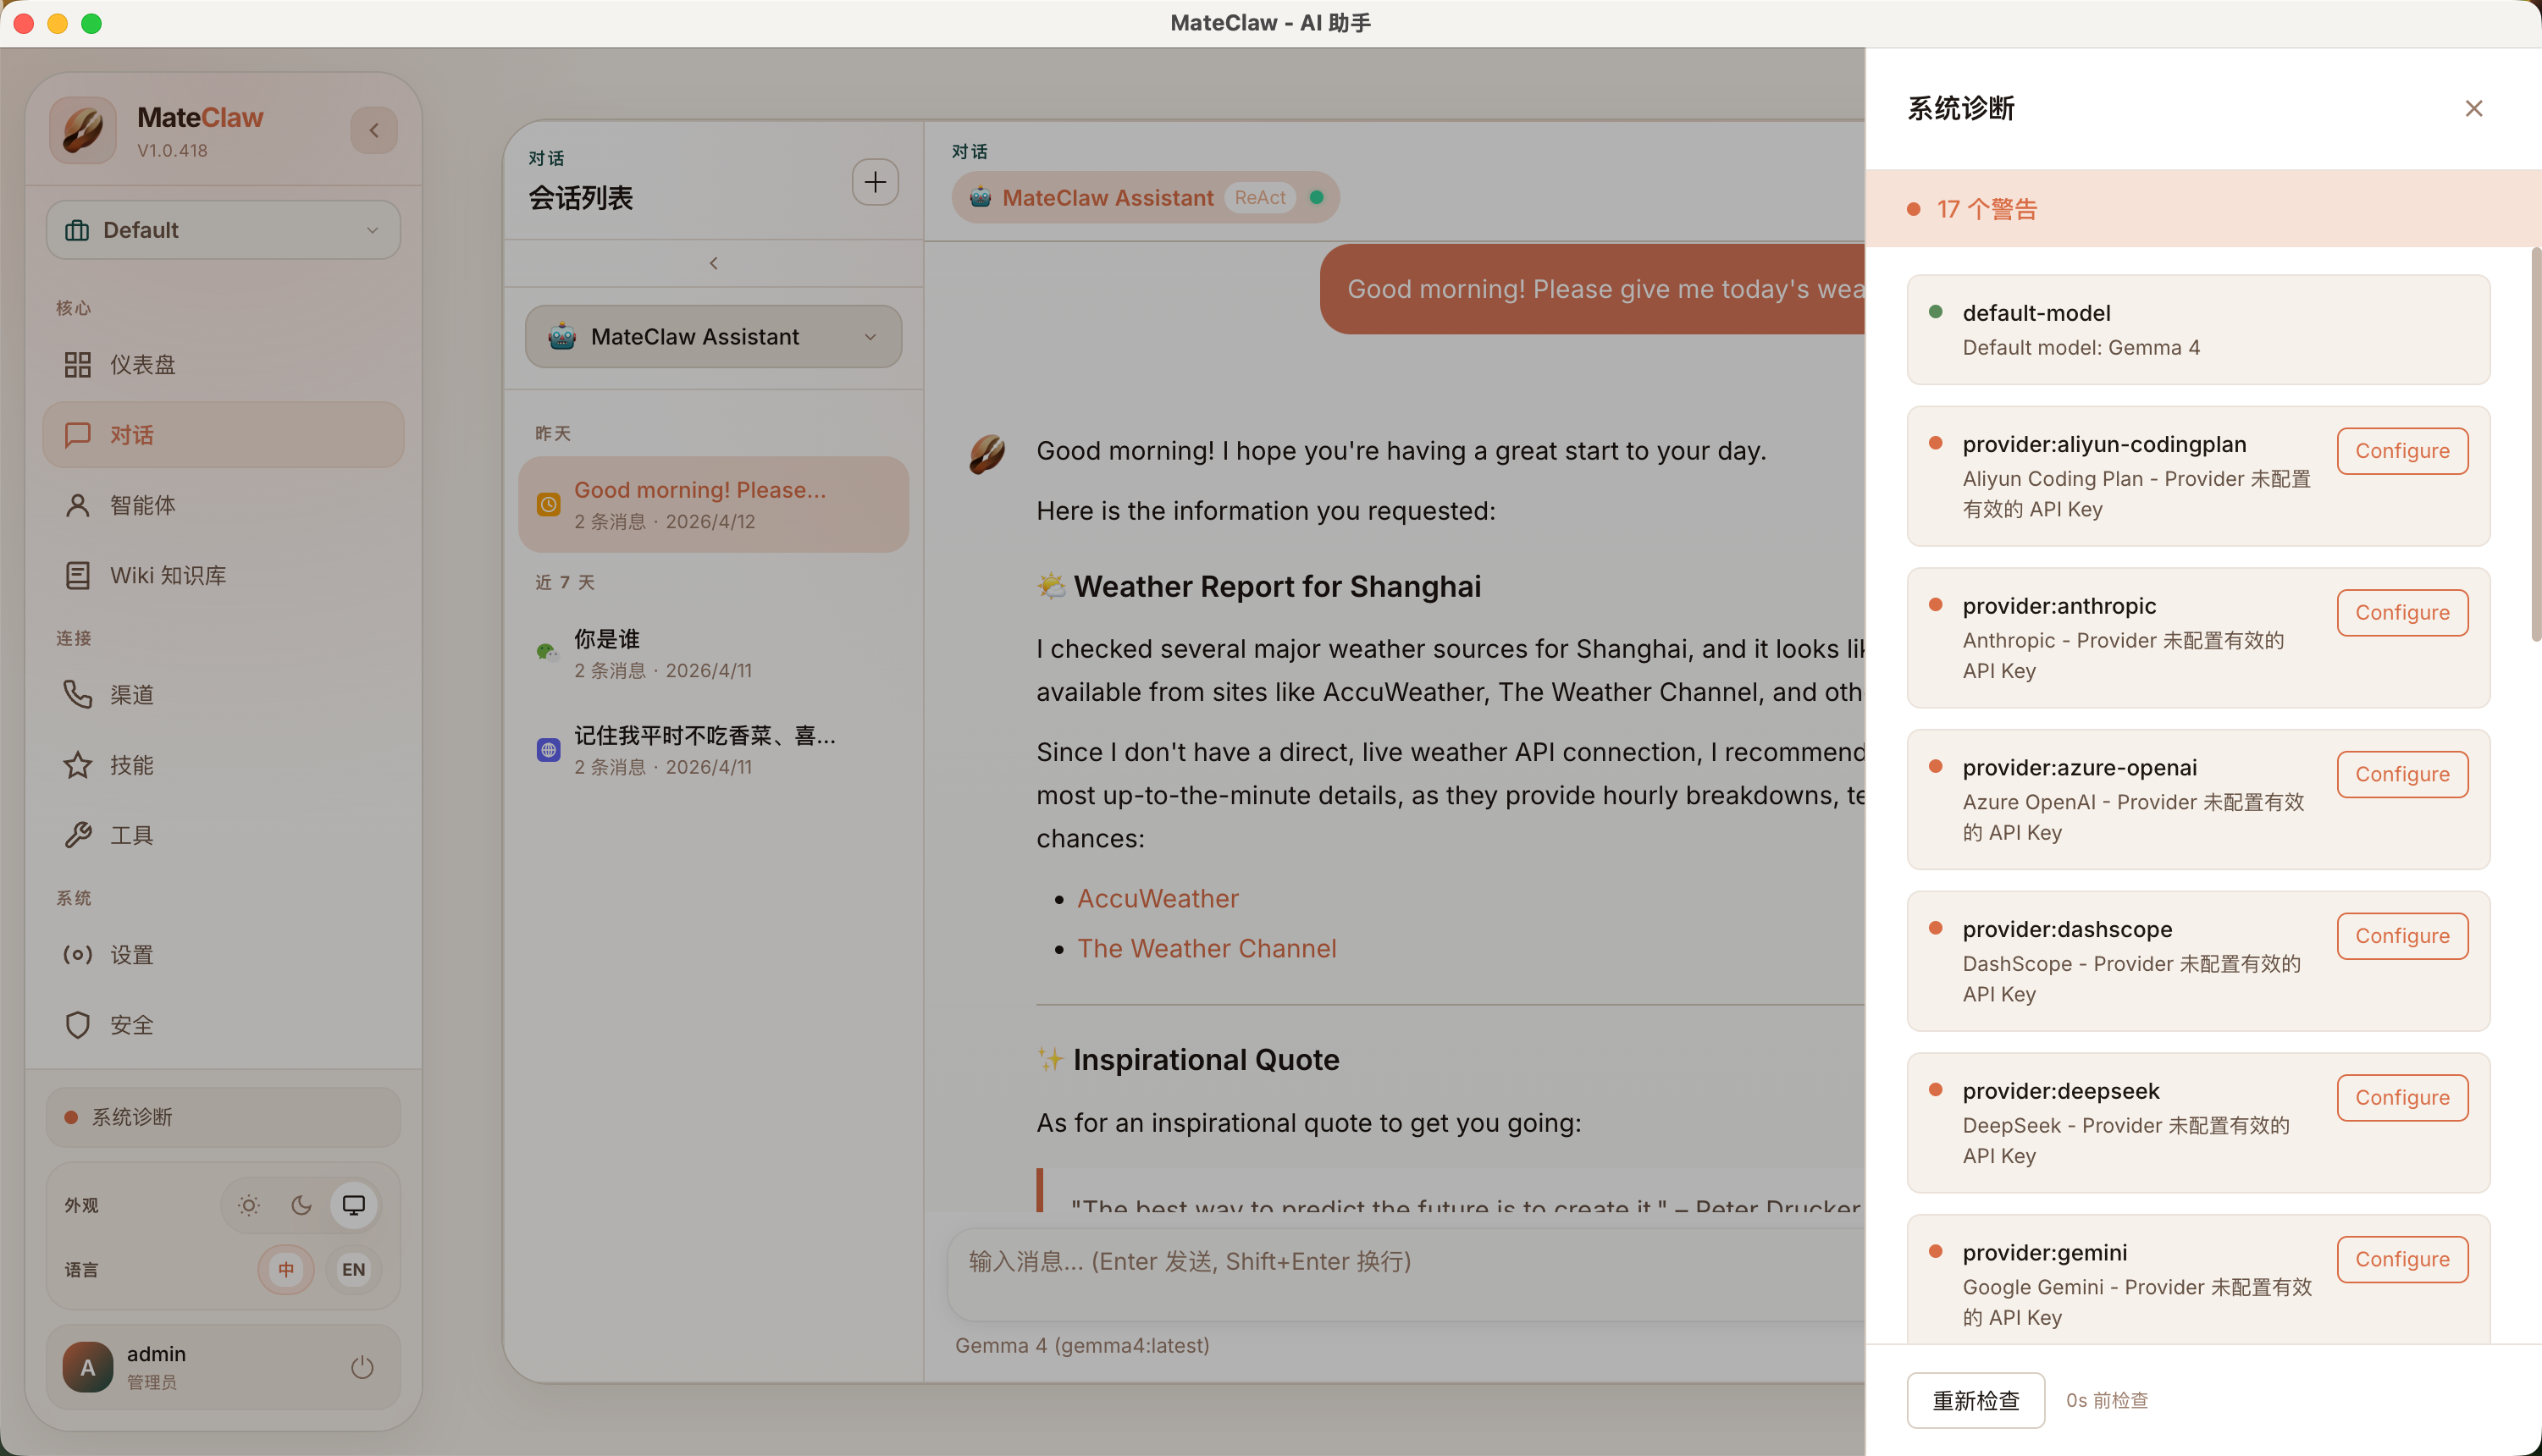Switch appearance to light mode sun icon
This screenshot has width=2542, height=1456.
click(x=249, y=1205)
